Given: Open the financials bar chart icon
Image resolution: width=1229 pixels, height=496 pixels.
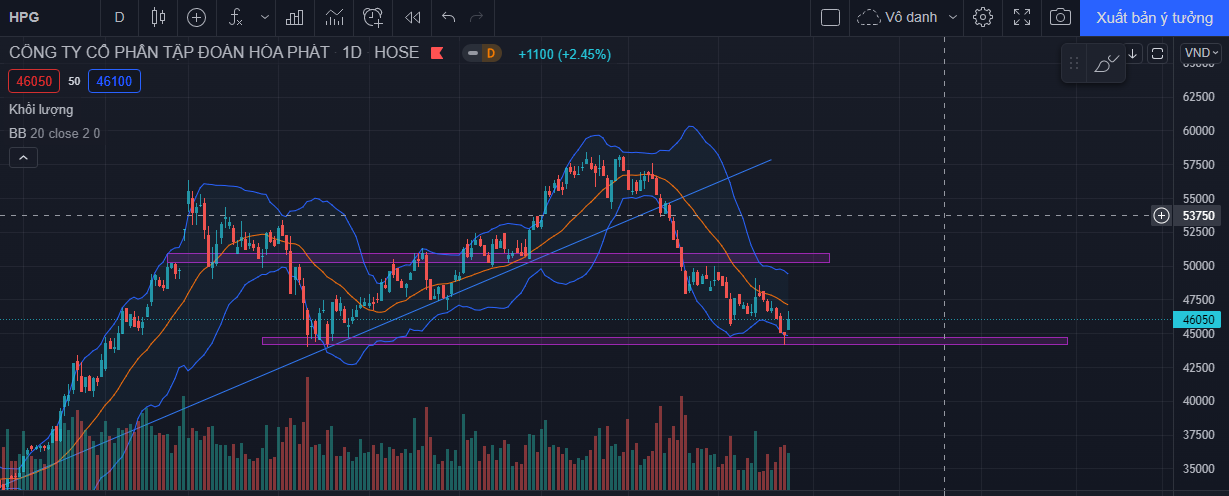Looking at the screenshot, I should (x=295, y=17).
